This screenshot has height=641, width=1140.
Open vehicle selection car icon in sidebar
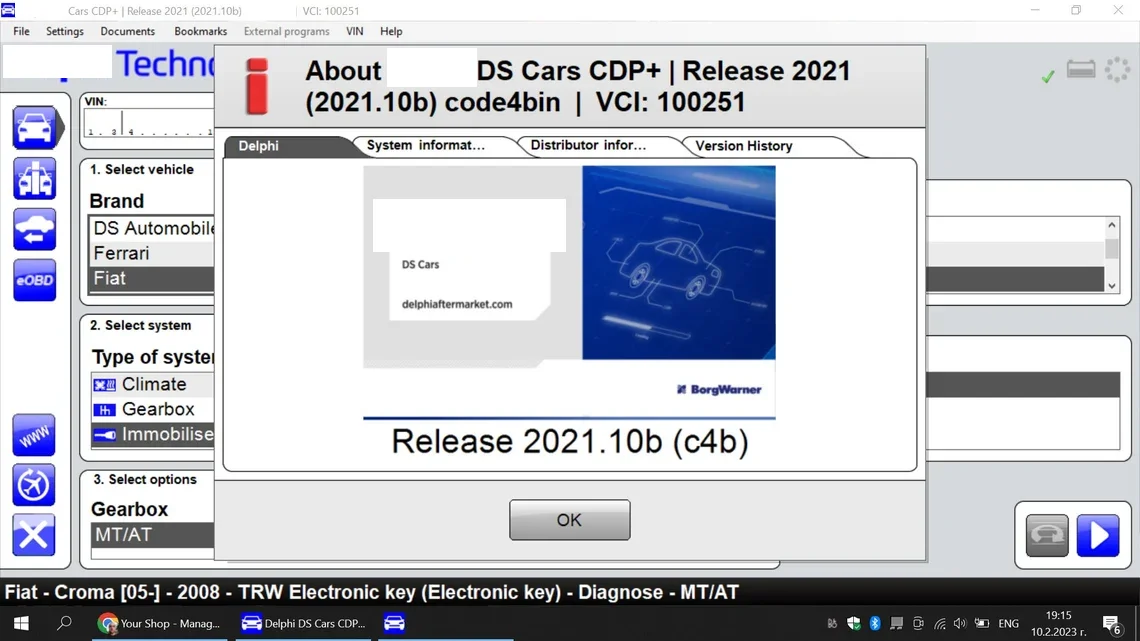(34, 128)
